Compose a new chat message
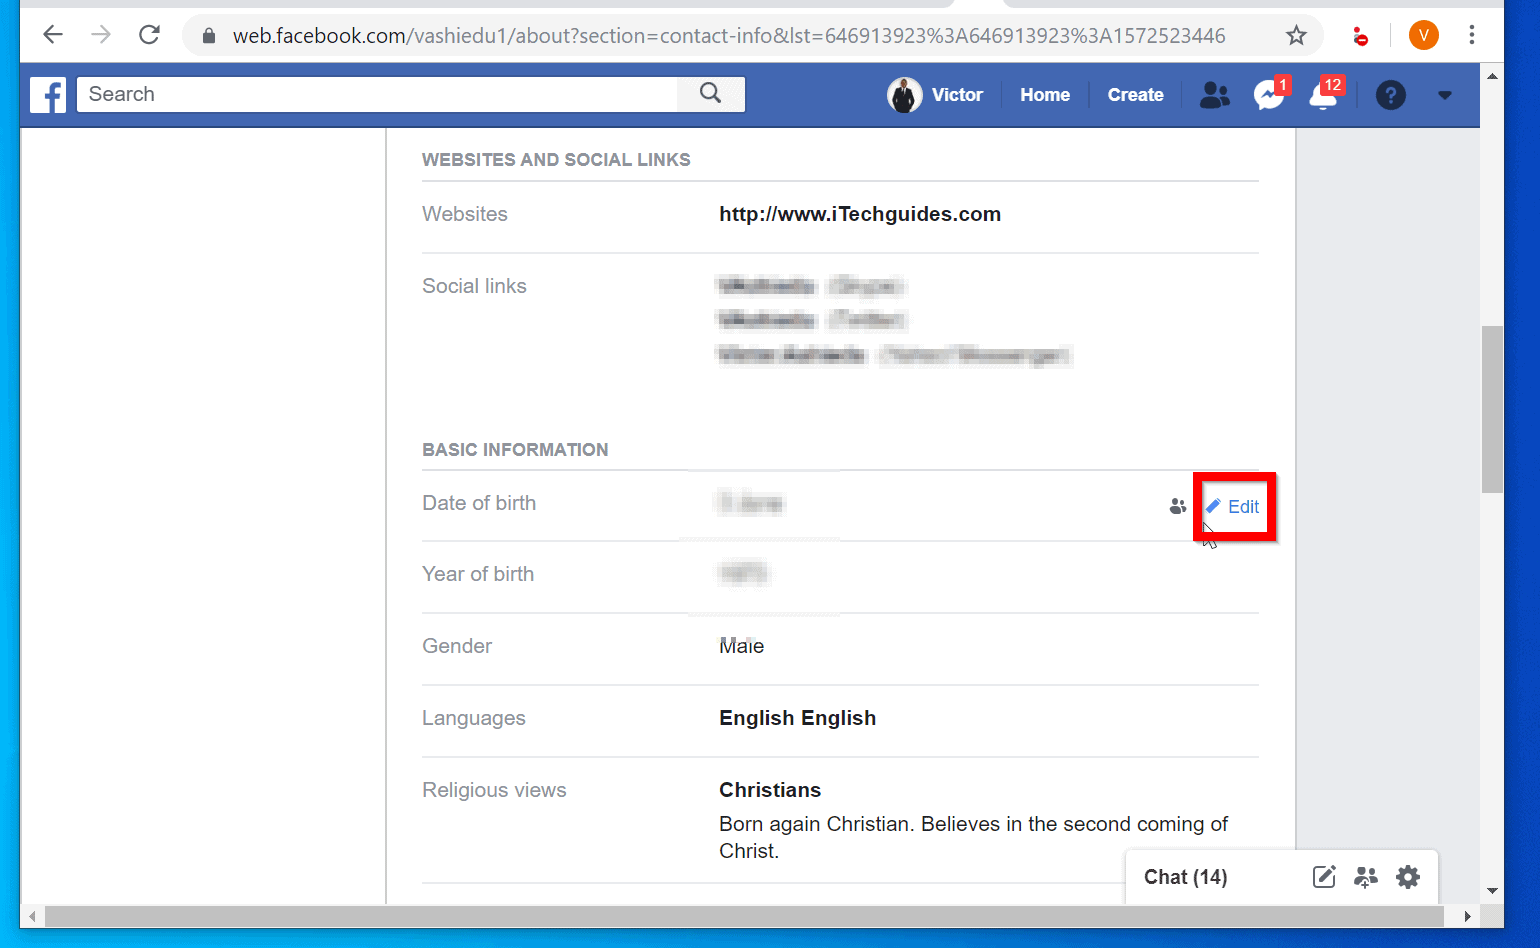This screenshot has height=948, width=1540. click(x=1323, y=876)
